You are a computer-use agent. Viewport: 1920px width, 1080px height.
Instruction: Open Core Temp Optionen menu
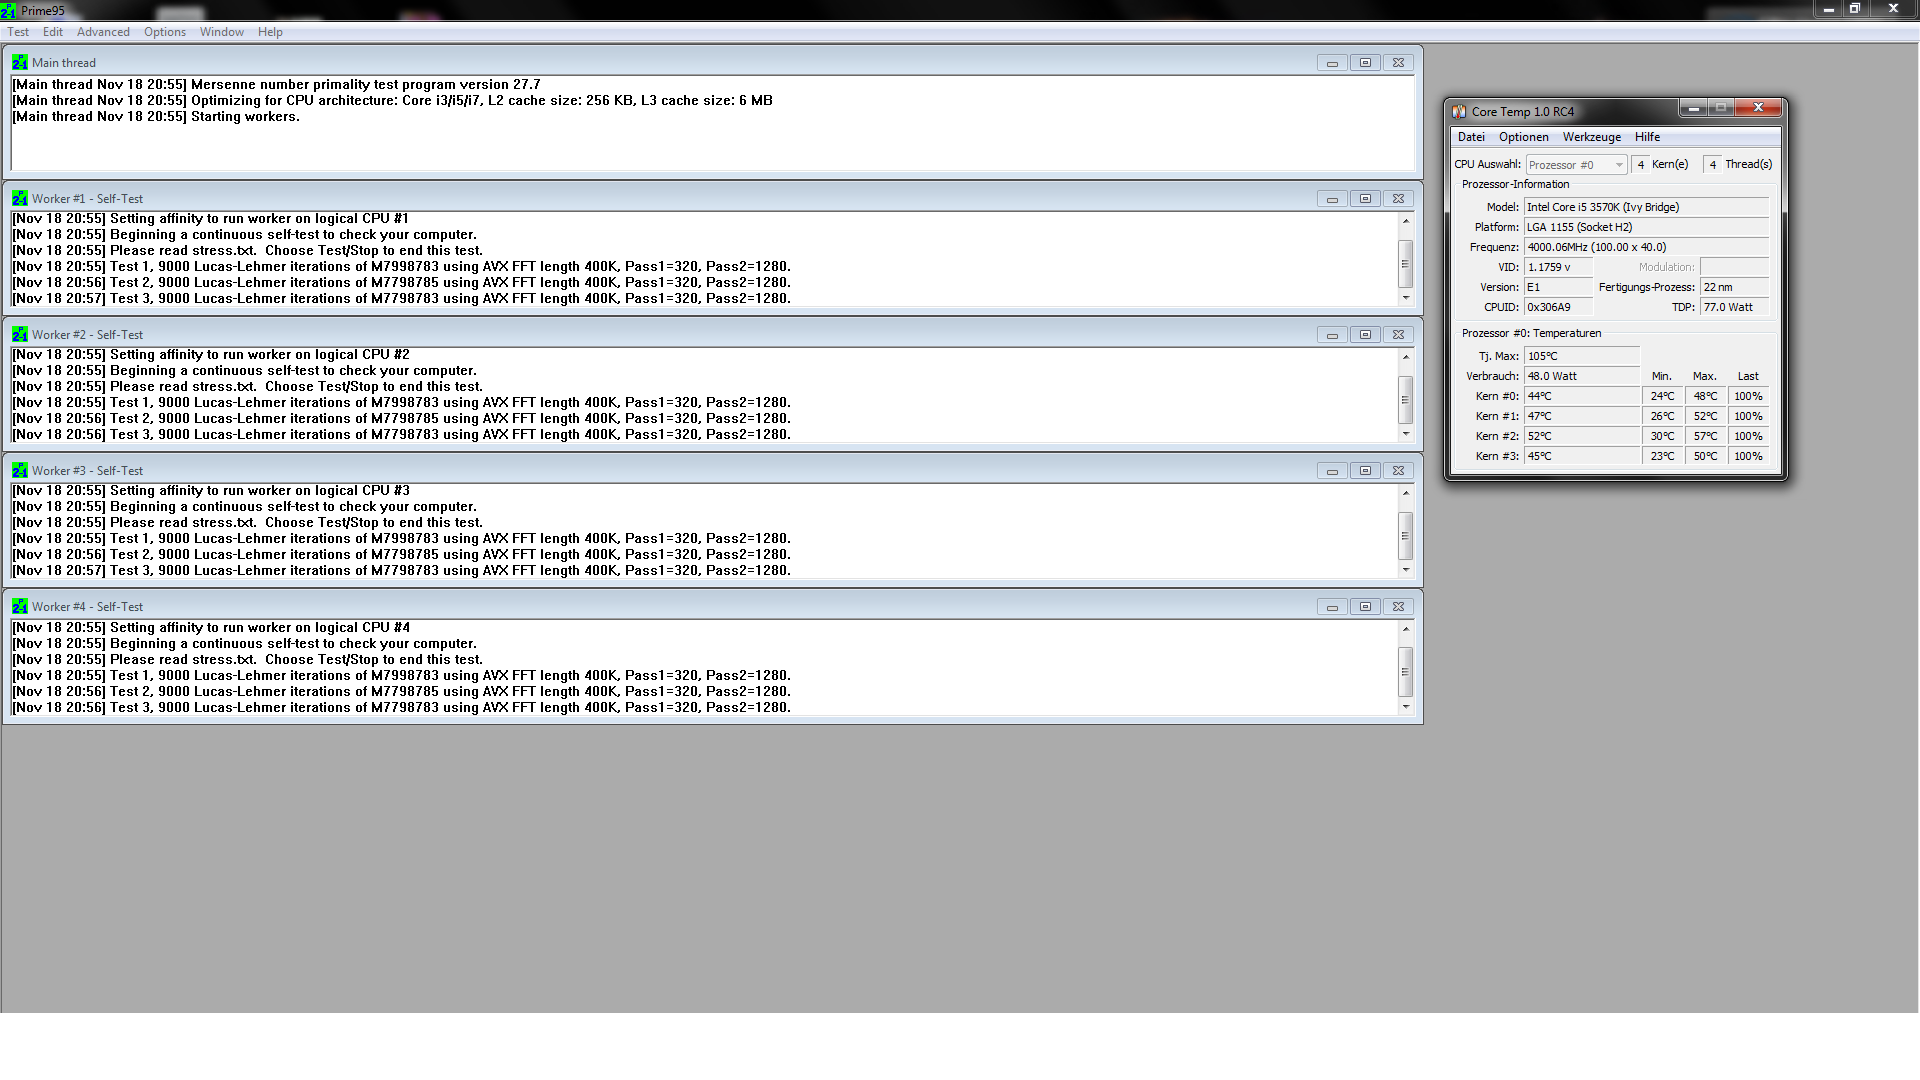tap(1523, 137)
